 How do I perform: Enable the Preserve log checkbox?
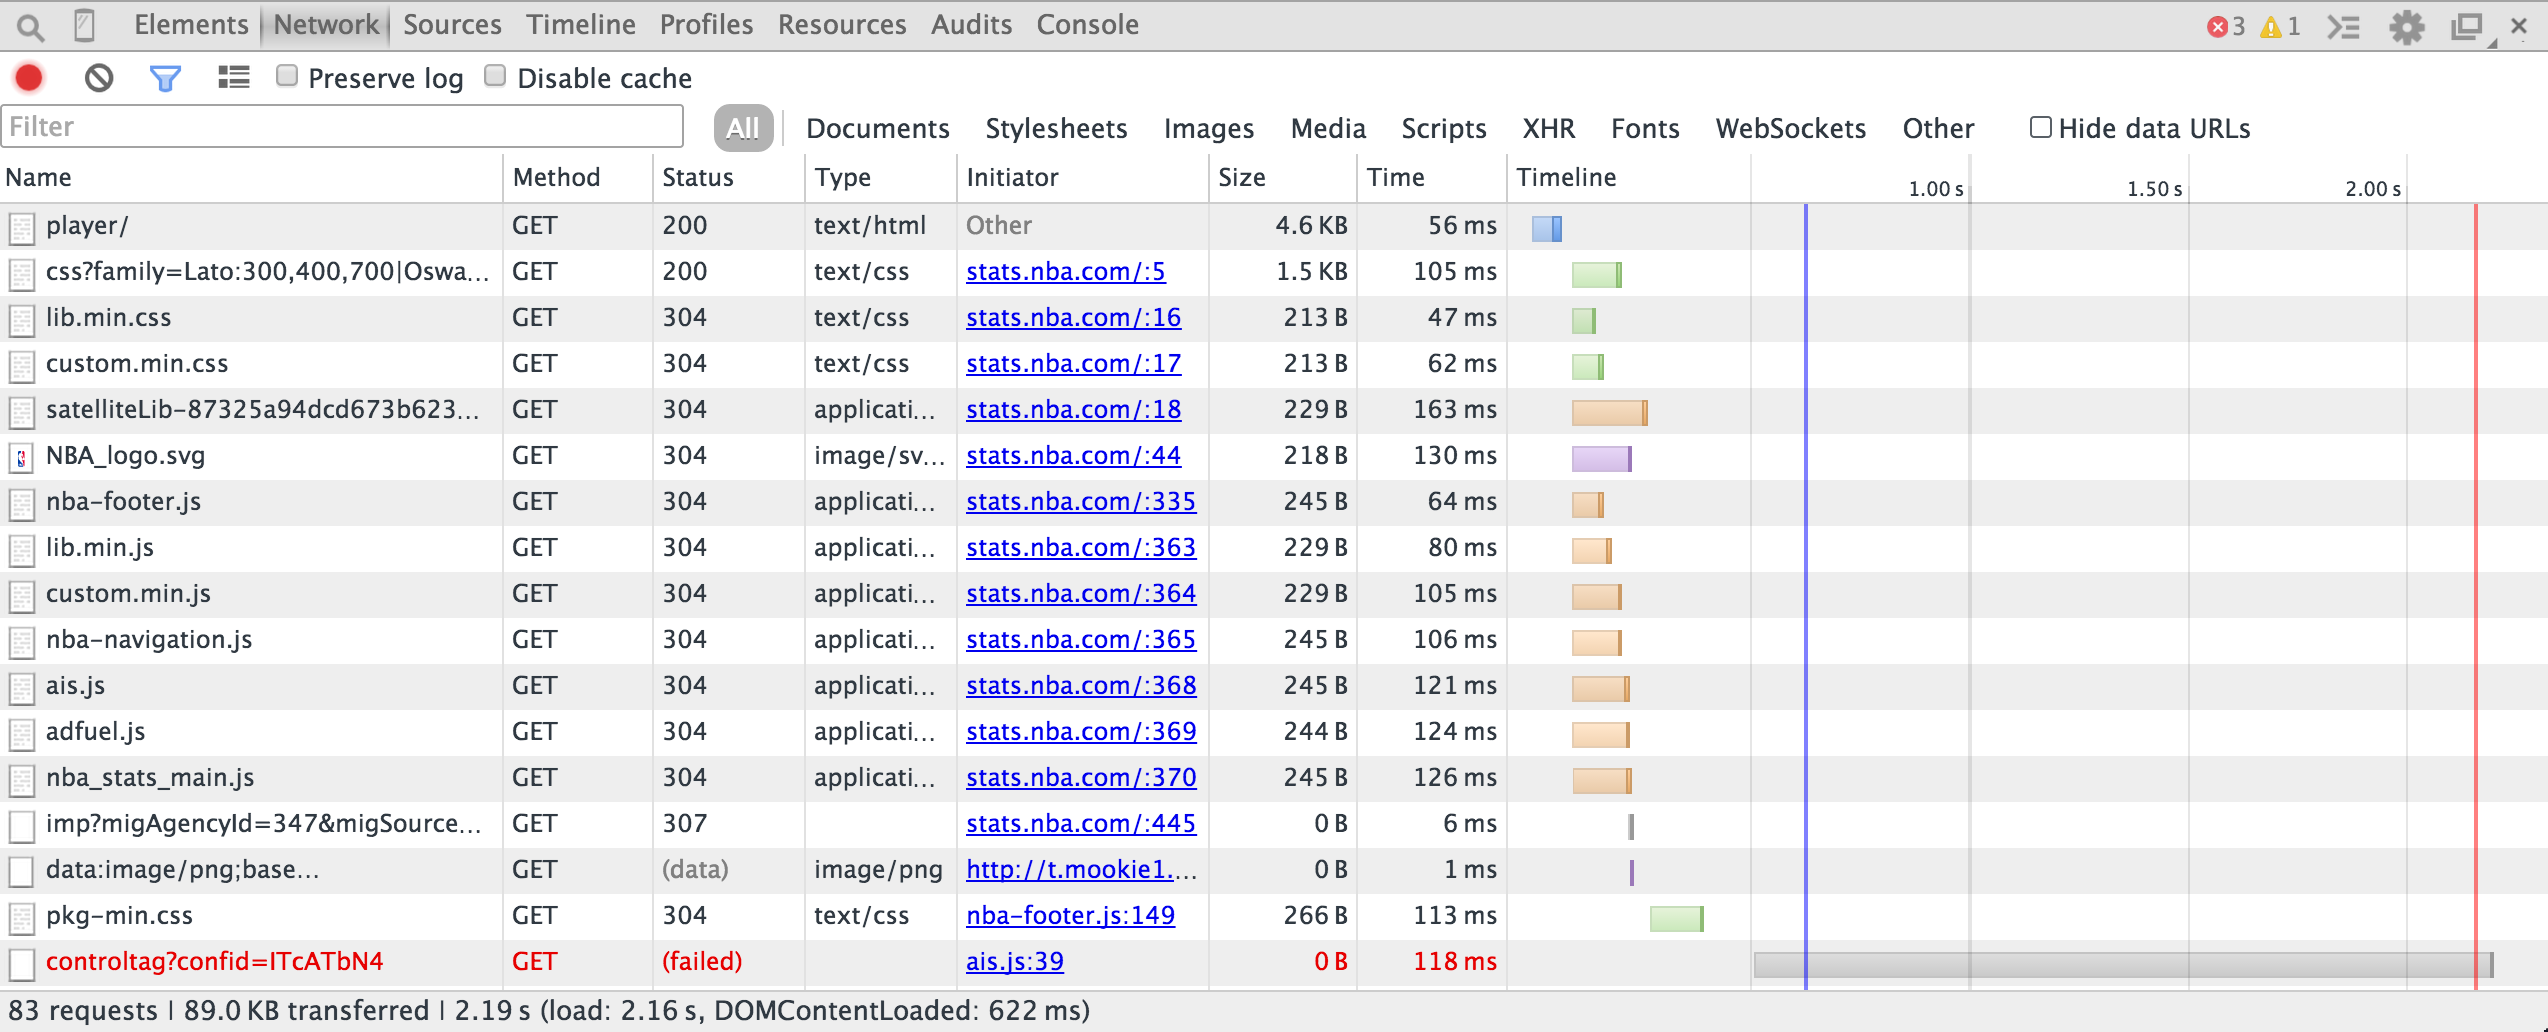pyautogui.click(x=287, y=76)
